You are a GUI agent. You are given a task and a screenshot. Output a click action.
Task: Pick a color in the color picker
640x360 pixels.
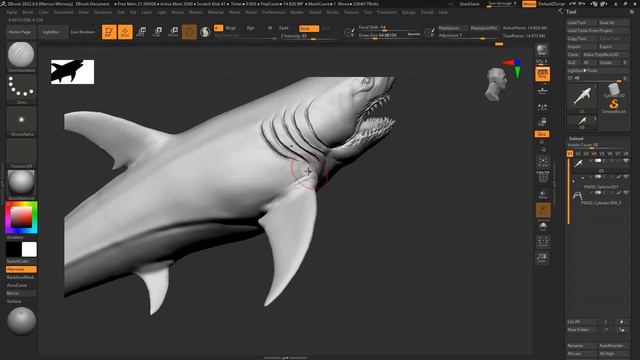click(x=21, y=217)
